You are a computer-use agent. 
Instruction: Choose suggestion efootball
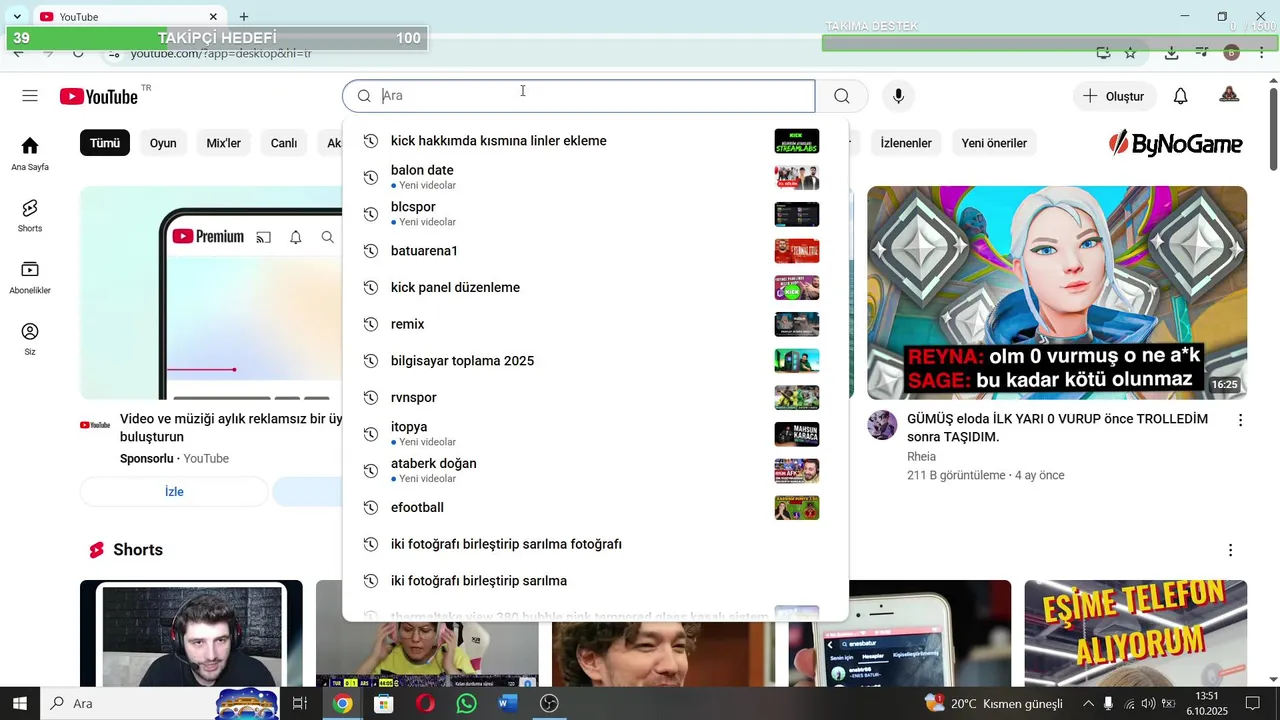click(x=595, y=508)
